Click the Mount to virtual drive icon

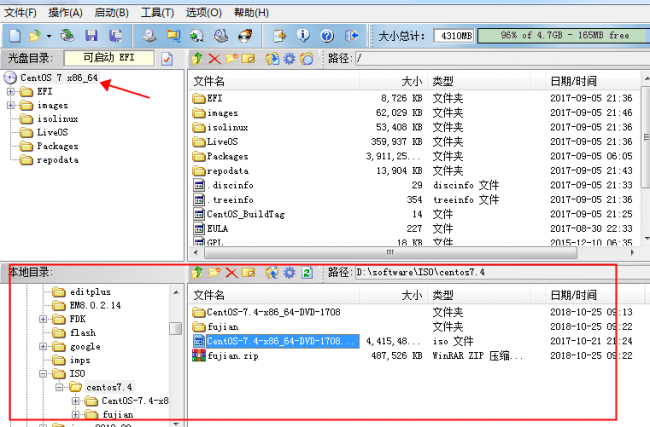221,36
